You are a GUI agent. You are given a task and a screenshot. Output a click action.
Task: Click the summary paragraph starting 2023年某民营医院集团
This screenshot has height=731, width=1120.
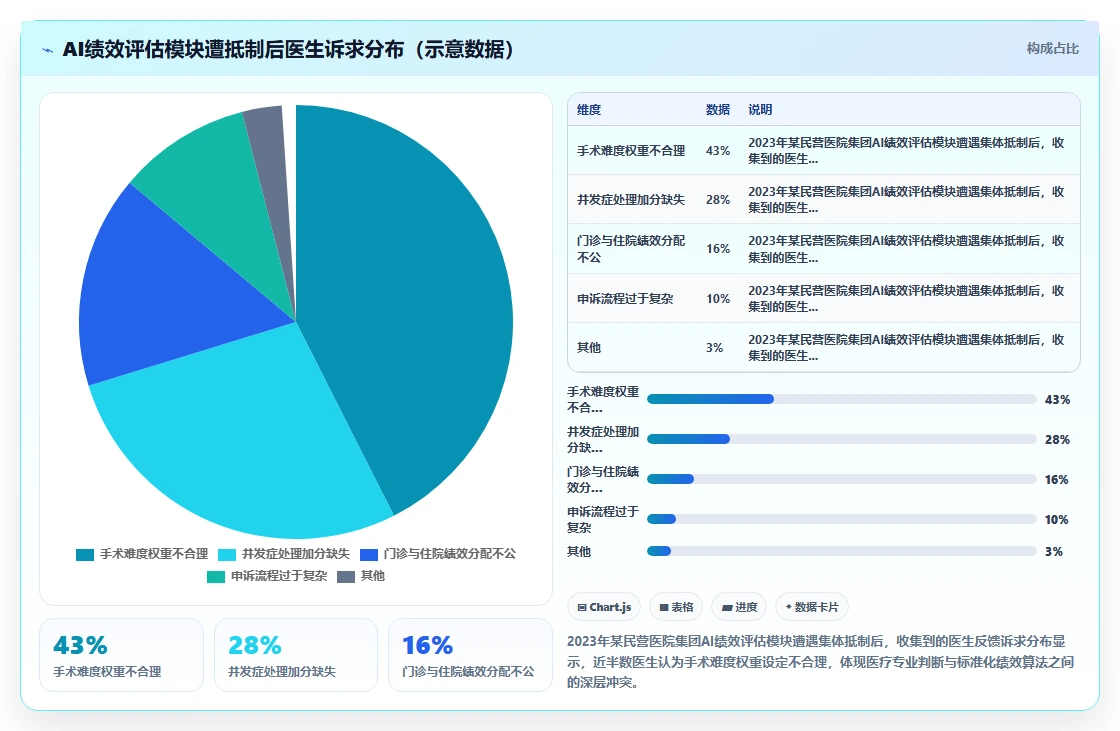click(821, 662)
